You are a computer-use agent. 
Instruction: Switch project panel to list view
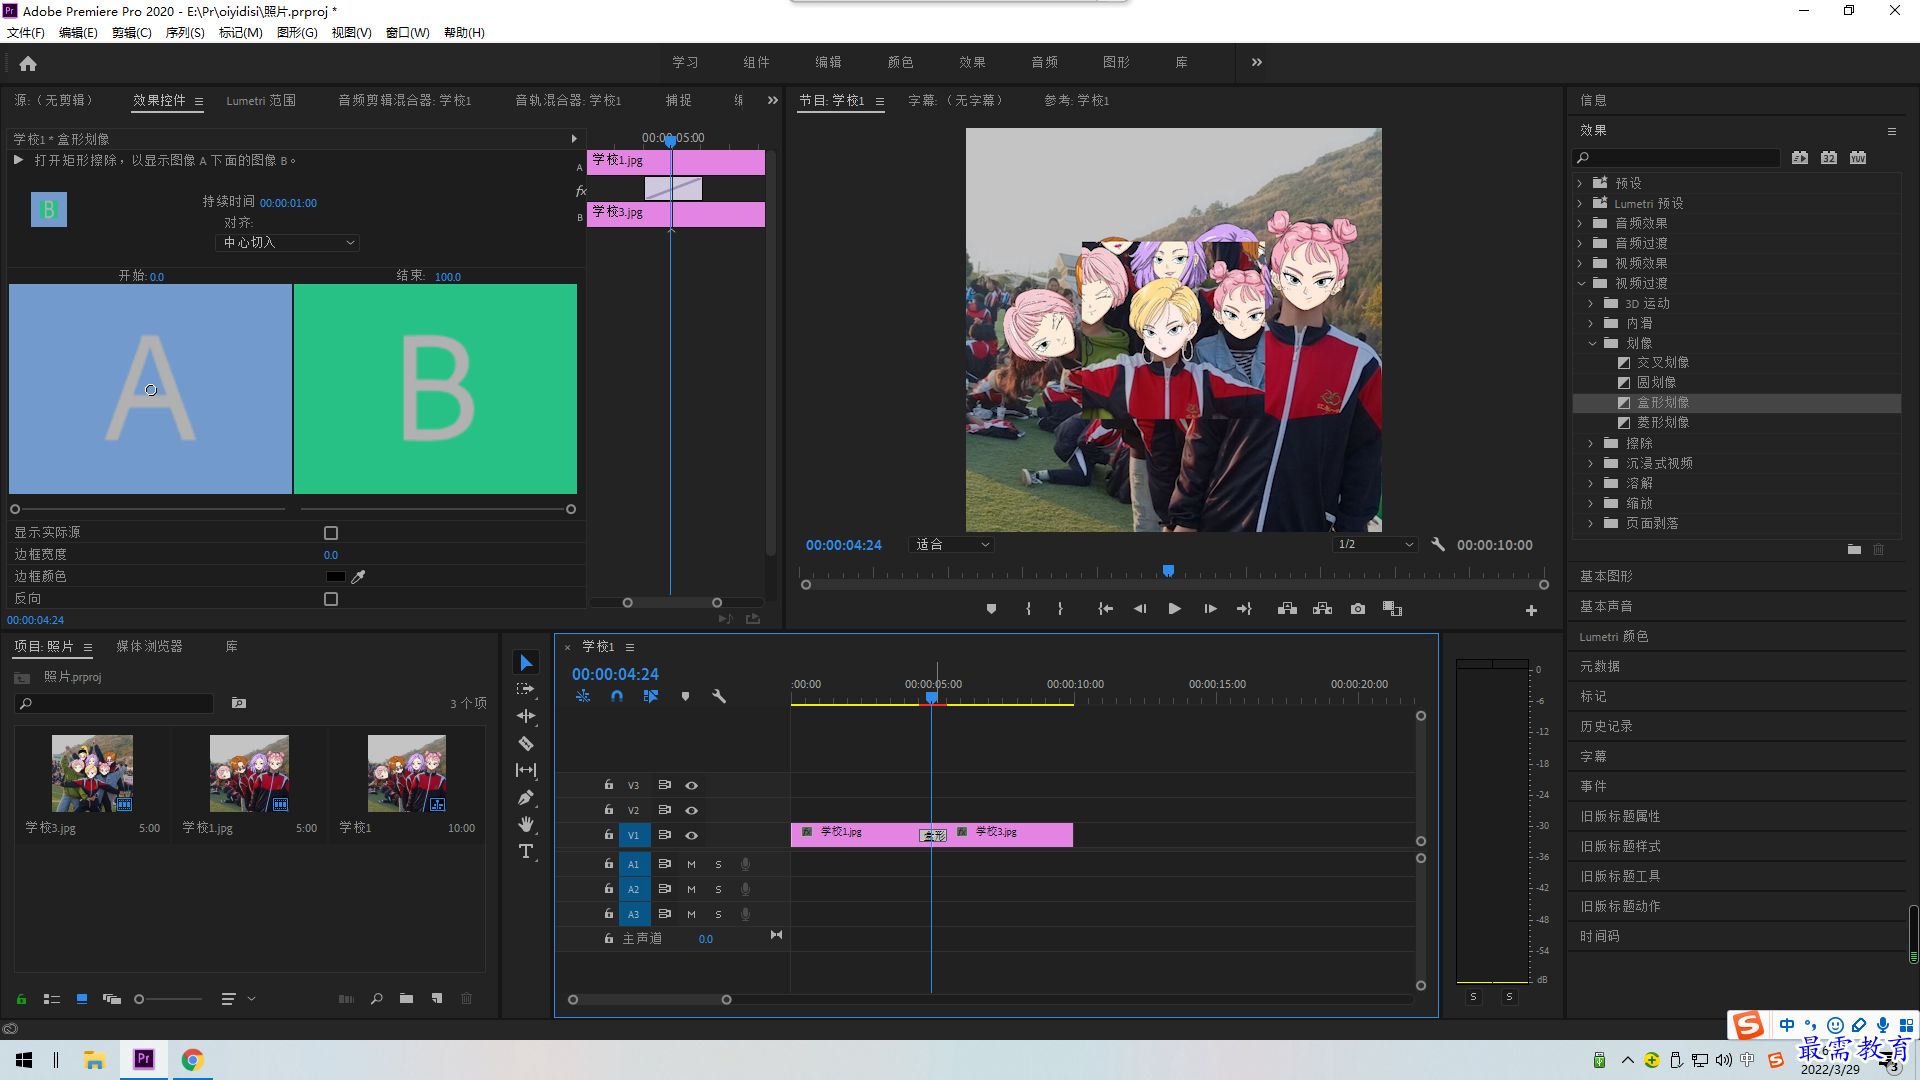tap(52, 999)
